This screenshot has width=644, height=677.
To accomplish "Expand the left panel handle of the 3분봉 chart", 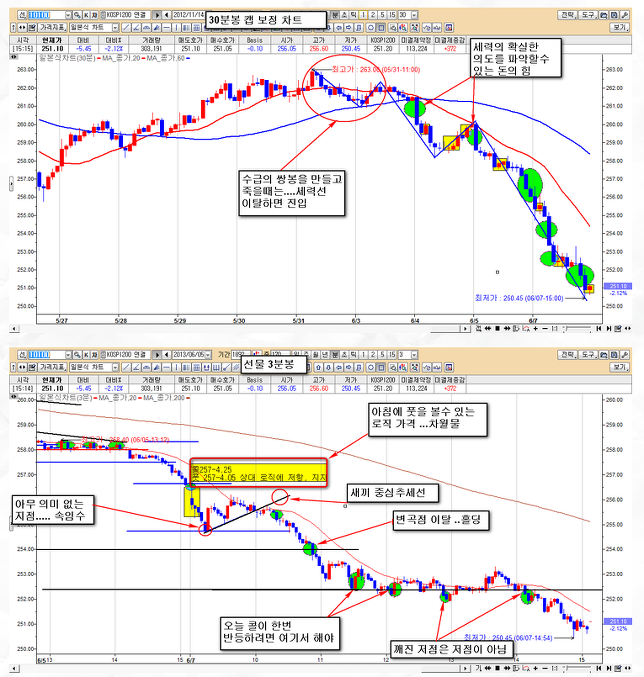I will point(11,523).
